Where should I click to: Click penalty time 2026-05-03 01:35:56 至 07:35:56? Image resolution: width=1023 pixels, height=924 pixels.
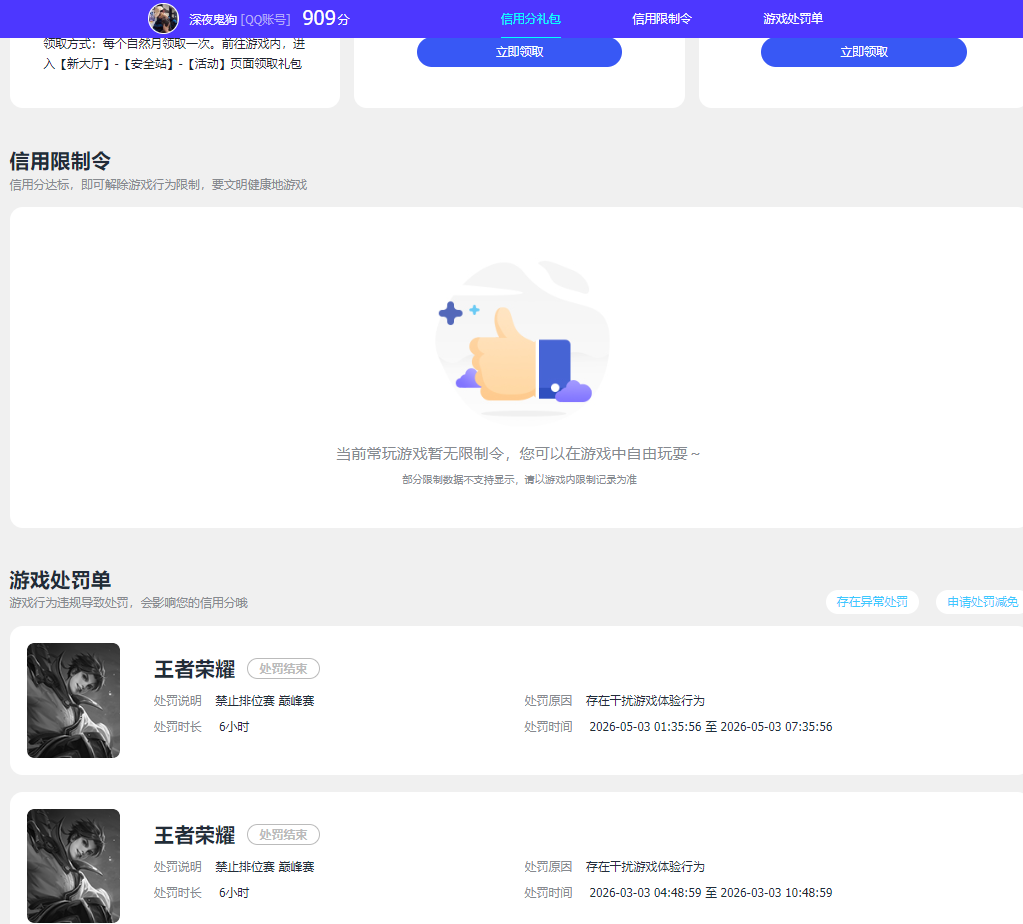pyautogui.click(x=710, y=727)
